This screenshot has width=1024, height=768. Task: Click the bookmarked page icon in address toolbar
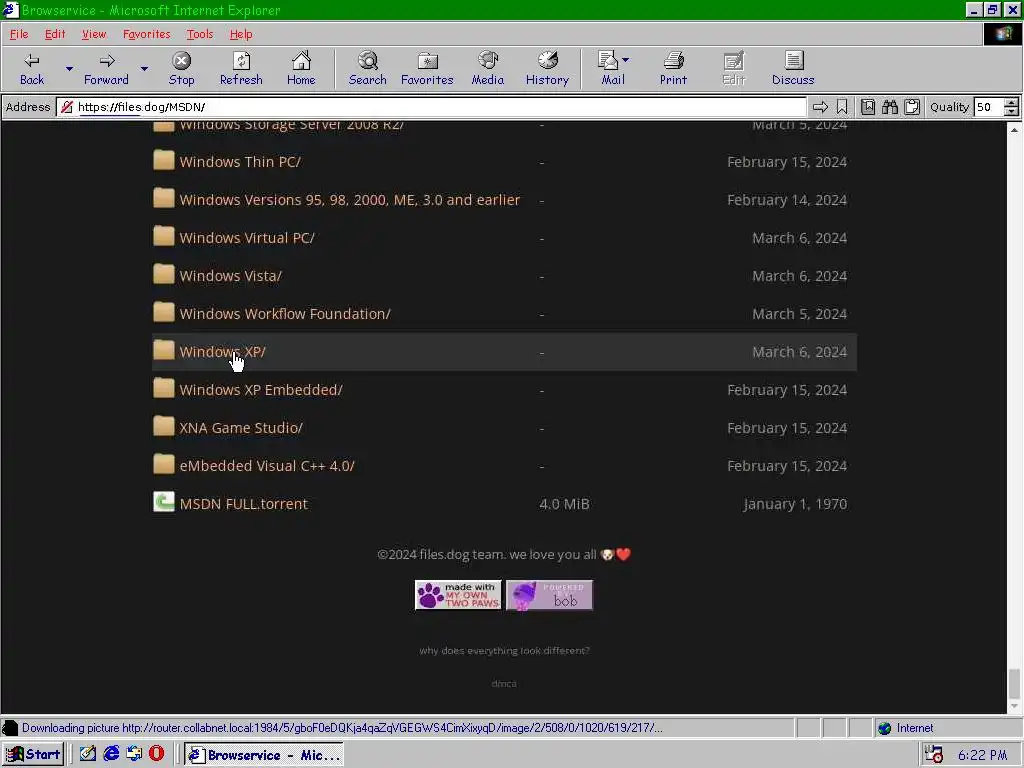click(x=868, y=107)
